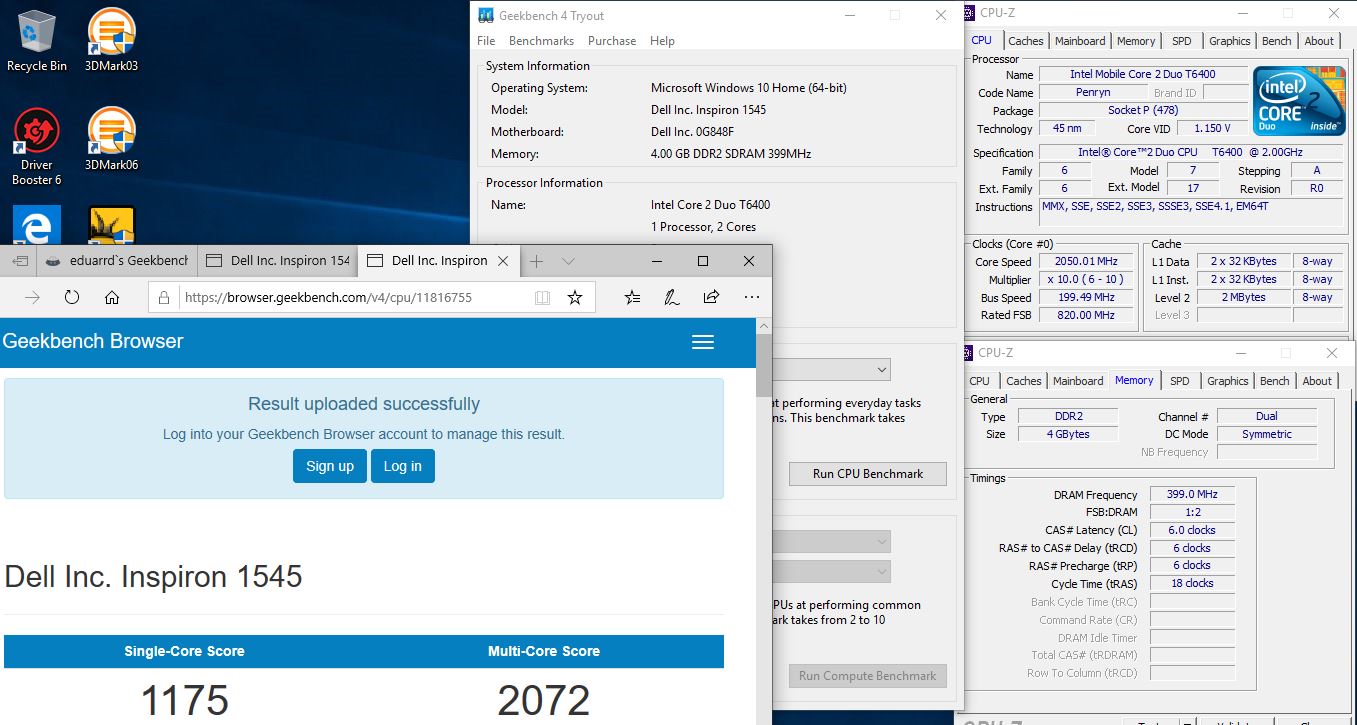Image resolution: width=1357 pixels, height=725 pixels.
Task: Click the CAS# Latency 6.0 clocks value
Action: (1192, 531)
